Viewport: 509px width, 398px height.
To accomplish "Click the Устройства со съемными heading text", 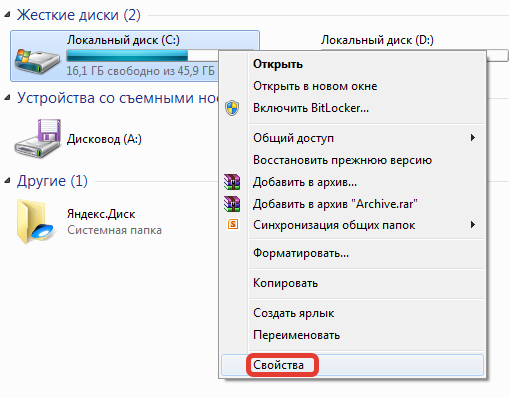I will (x=117, y=98).
